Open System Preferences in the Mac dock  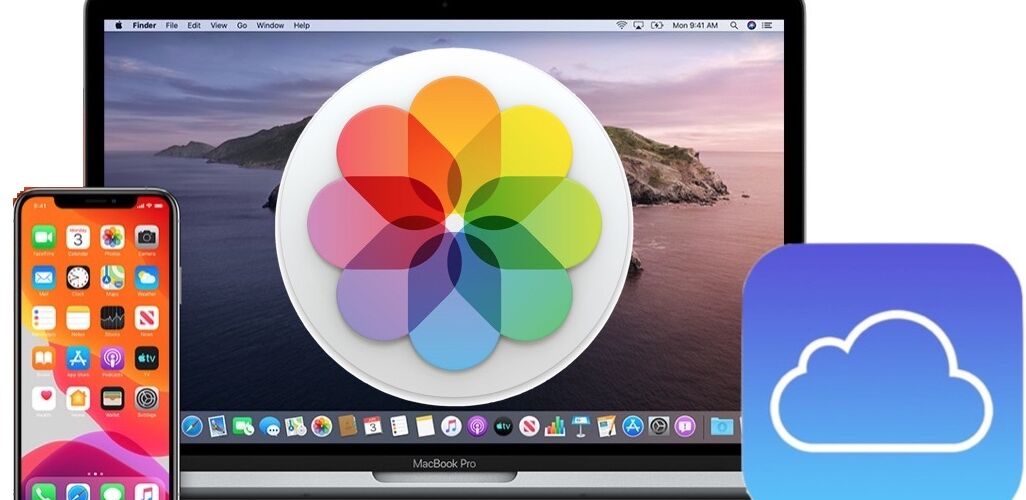[x=658, y=426]
